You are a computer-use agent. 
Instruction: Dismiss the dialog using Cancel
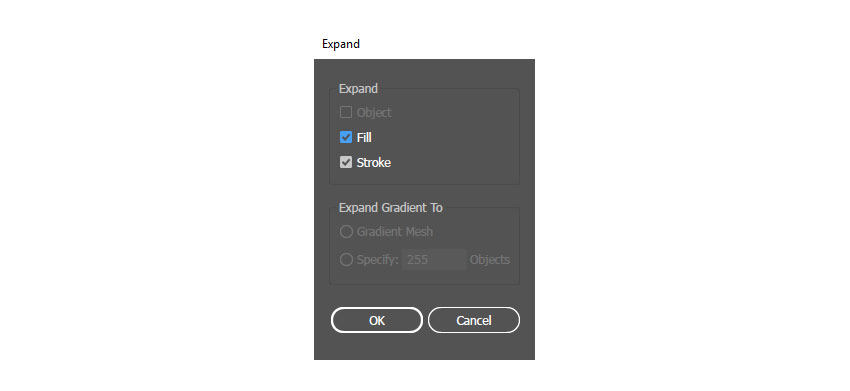pos(474,320)
